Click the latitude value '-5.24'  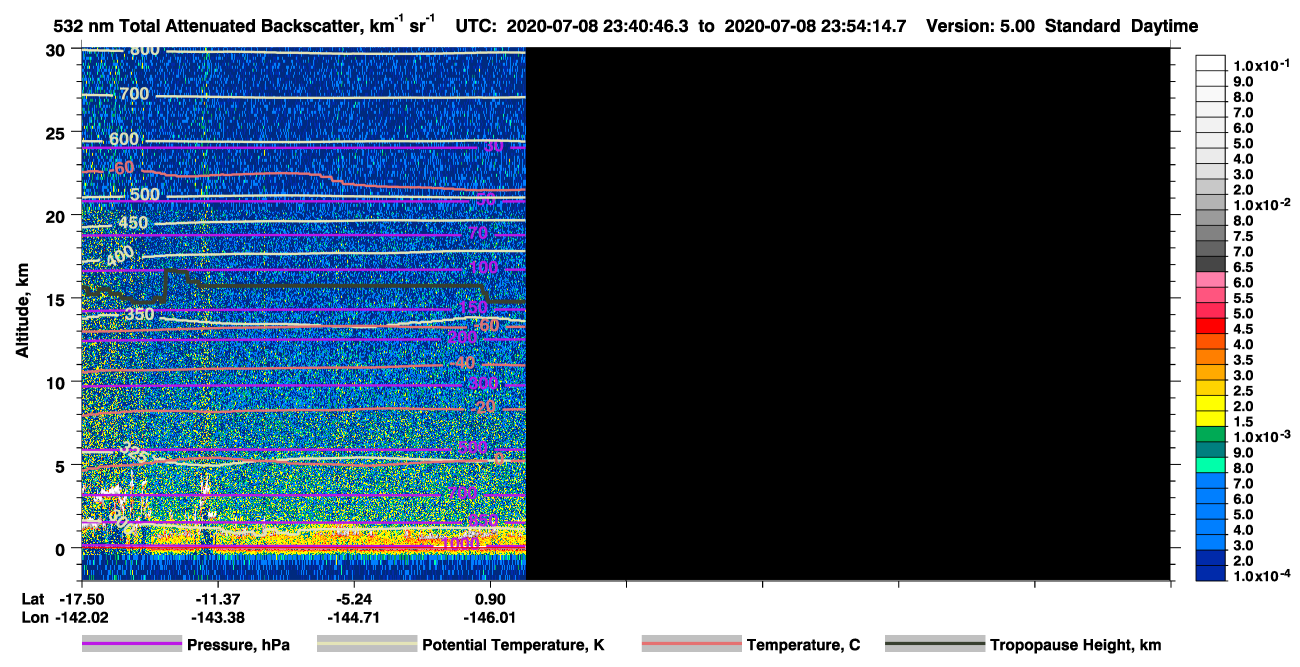354,598
